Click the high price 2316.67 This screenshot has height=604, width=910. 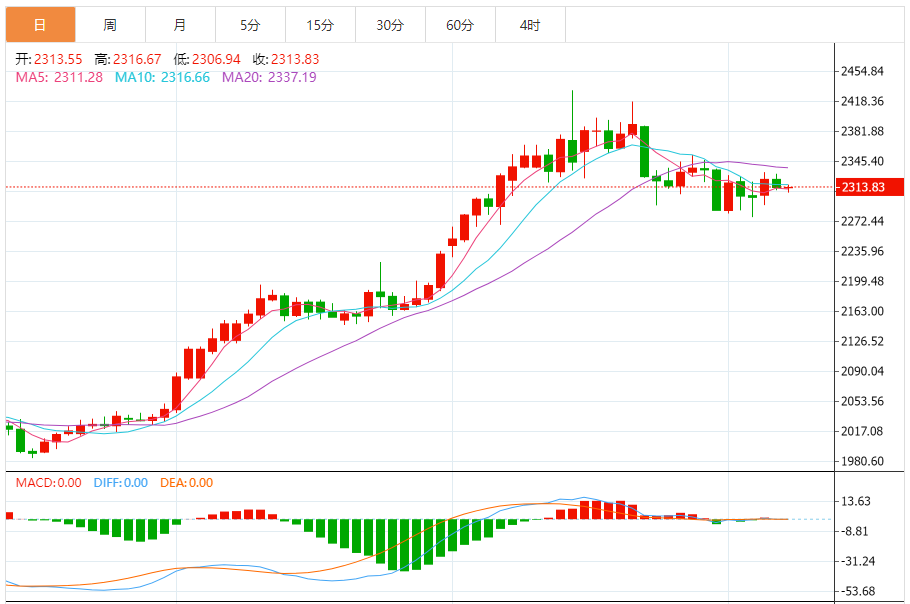[x=137, y=59]
